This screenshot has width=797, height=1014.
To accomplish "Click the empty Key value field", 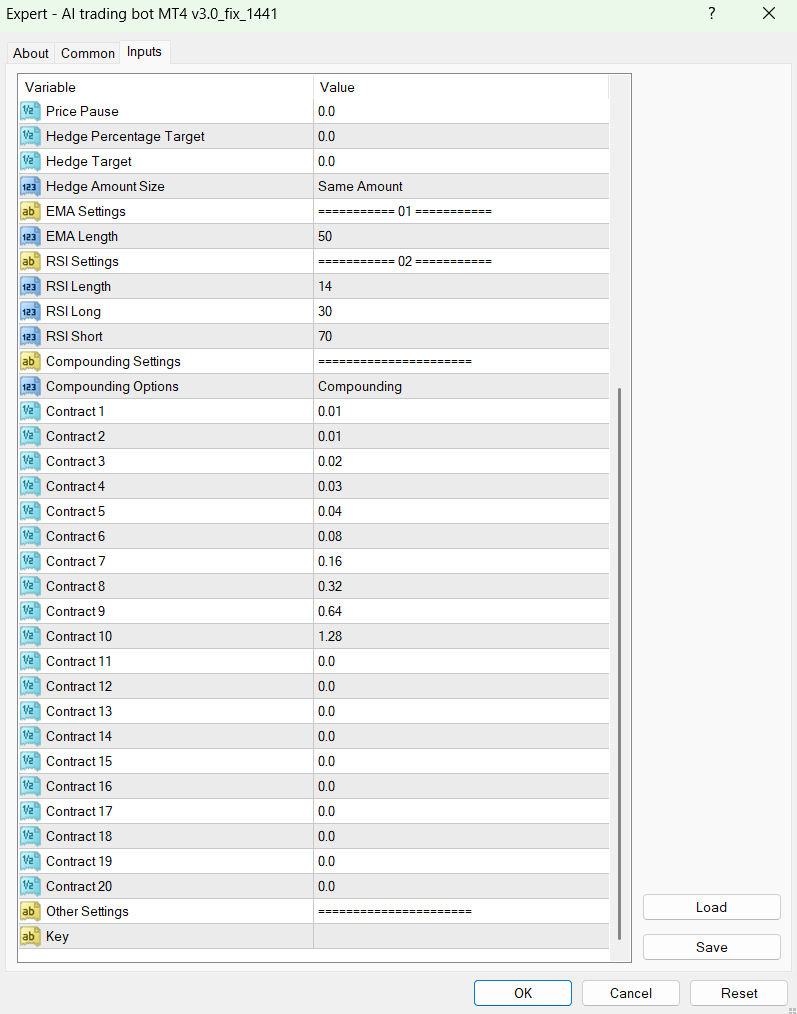I will click(461, 936).
